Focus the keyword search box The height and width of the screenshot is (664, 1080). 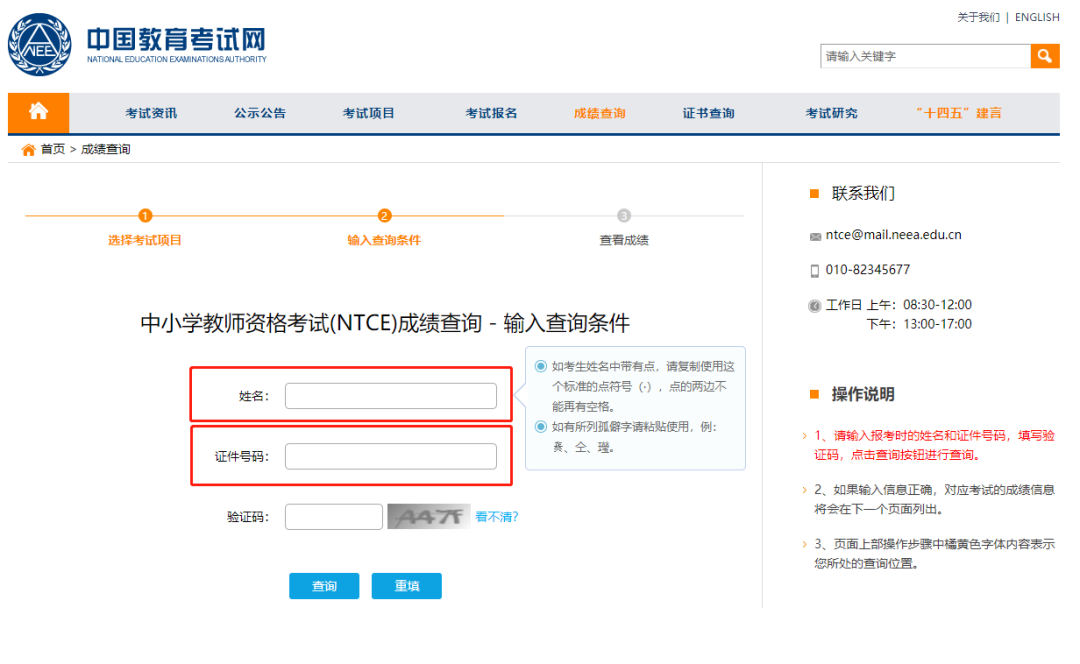(925, 56)
